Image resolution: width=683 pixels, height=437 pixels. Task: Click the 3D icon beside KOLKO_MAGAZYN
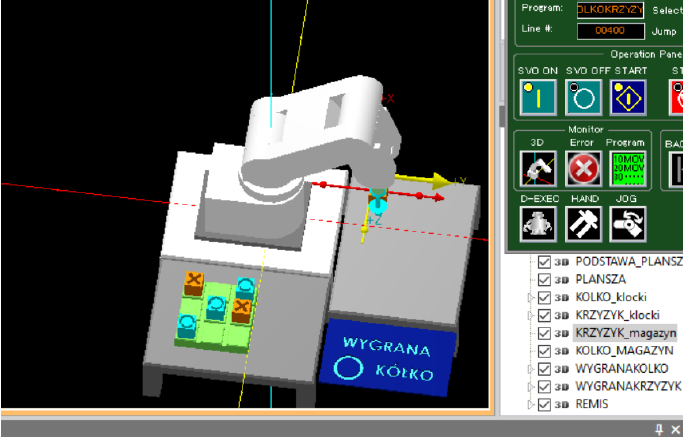tap(561, 352)
